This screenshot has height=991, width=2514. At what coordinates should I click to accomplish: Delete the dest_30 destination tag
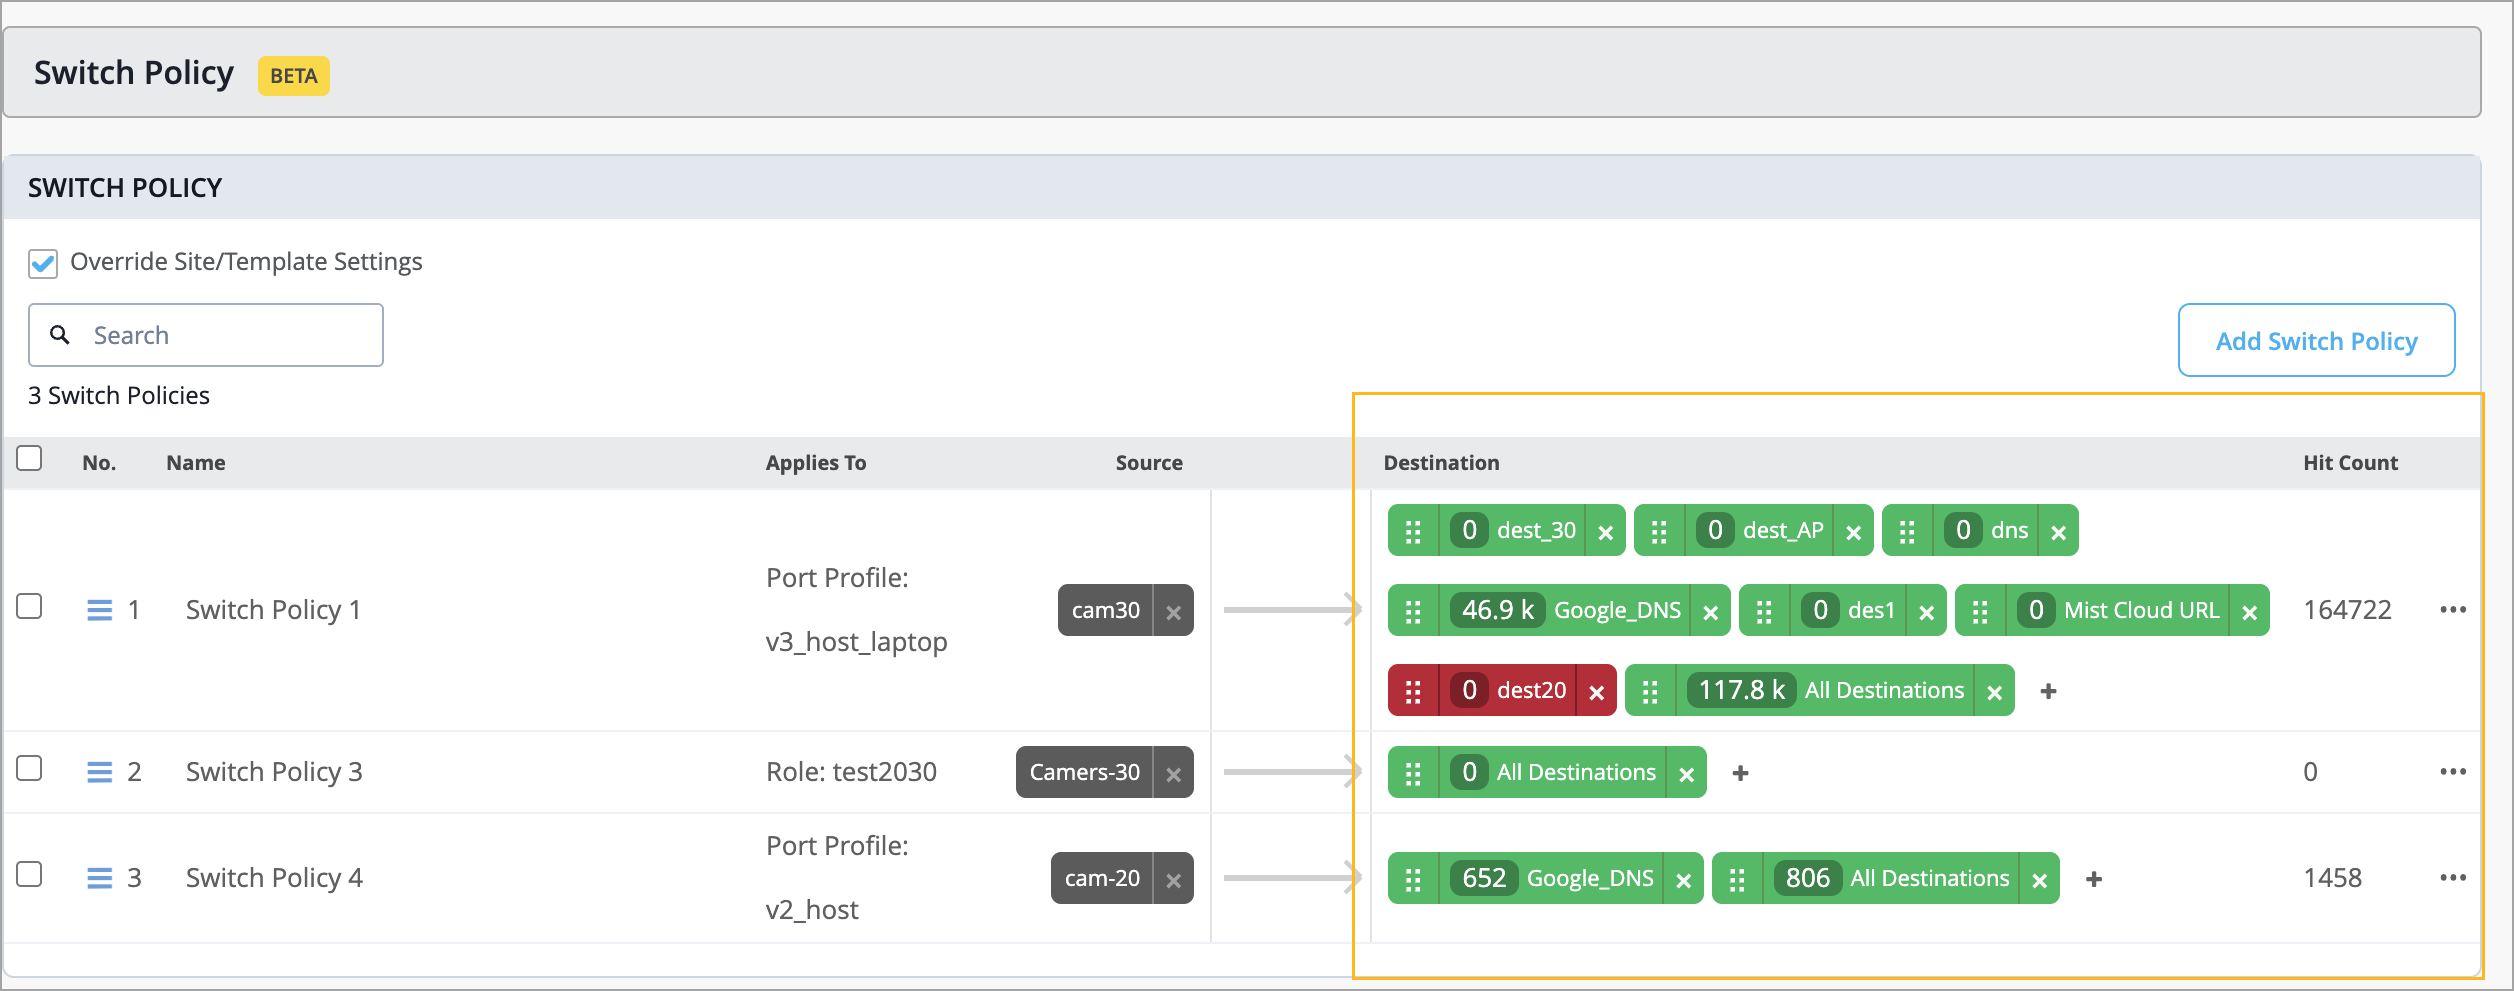coord(1604,530)
